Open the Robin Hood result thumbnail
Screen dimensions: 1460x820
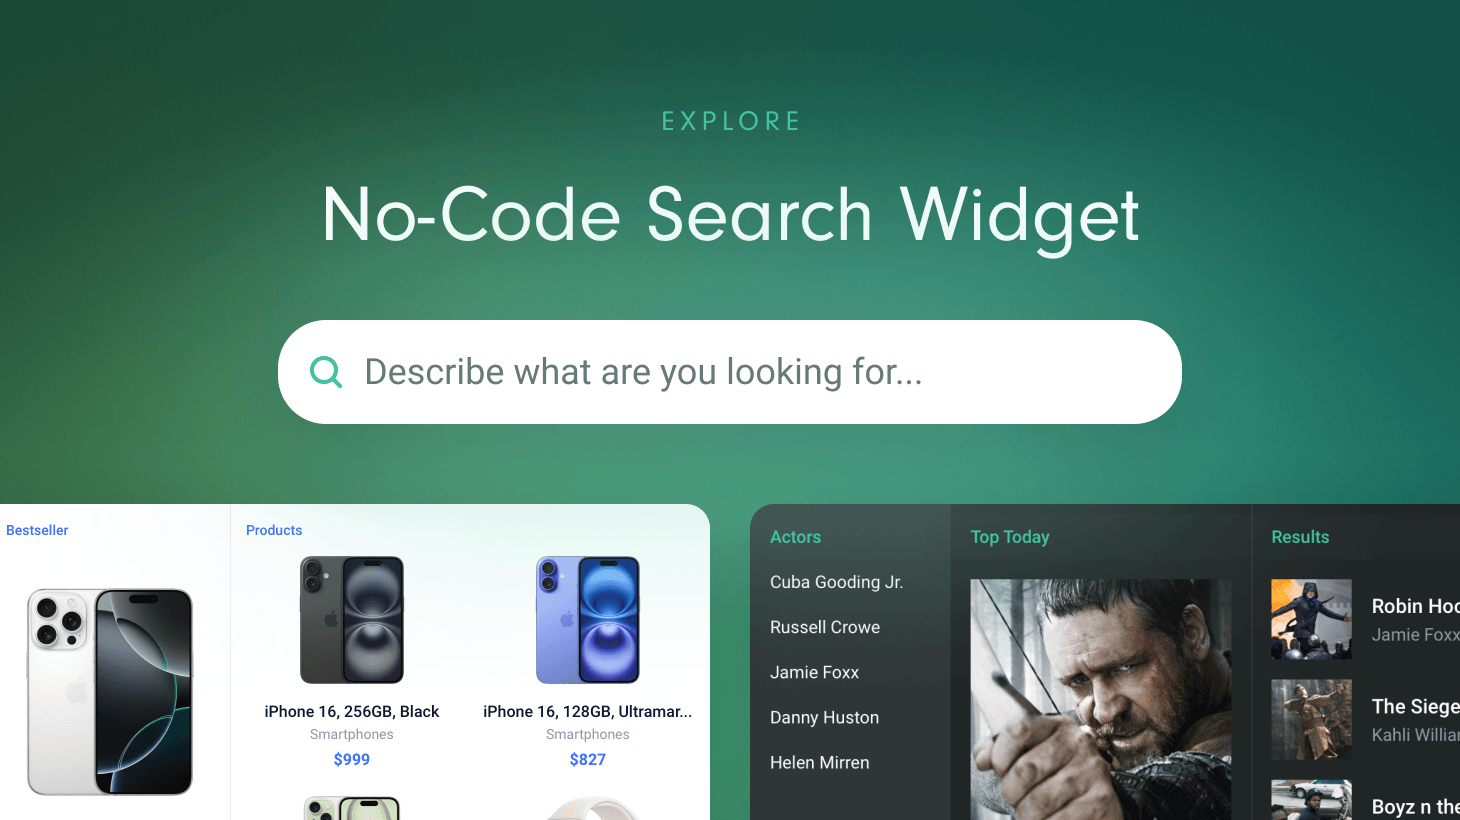coord(1311,619)
